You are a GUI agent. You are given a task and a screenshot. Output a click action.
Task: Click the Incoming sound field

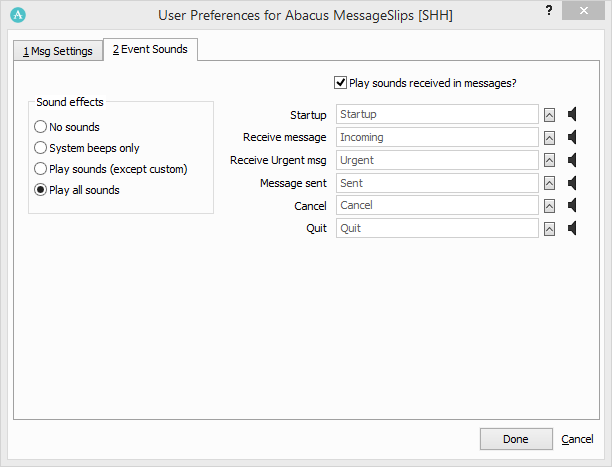click(437, 137)
